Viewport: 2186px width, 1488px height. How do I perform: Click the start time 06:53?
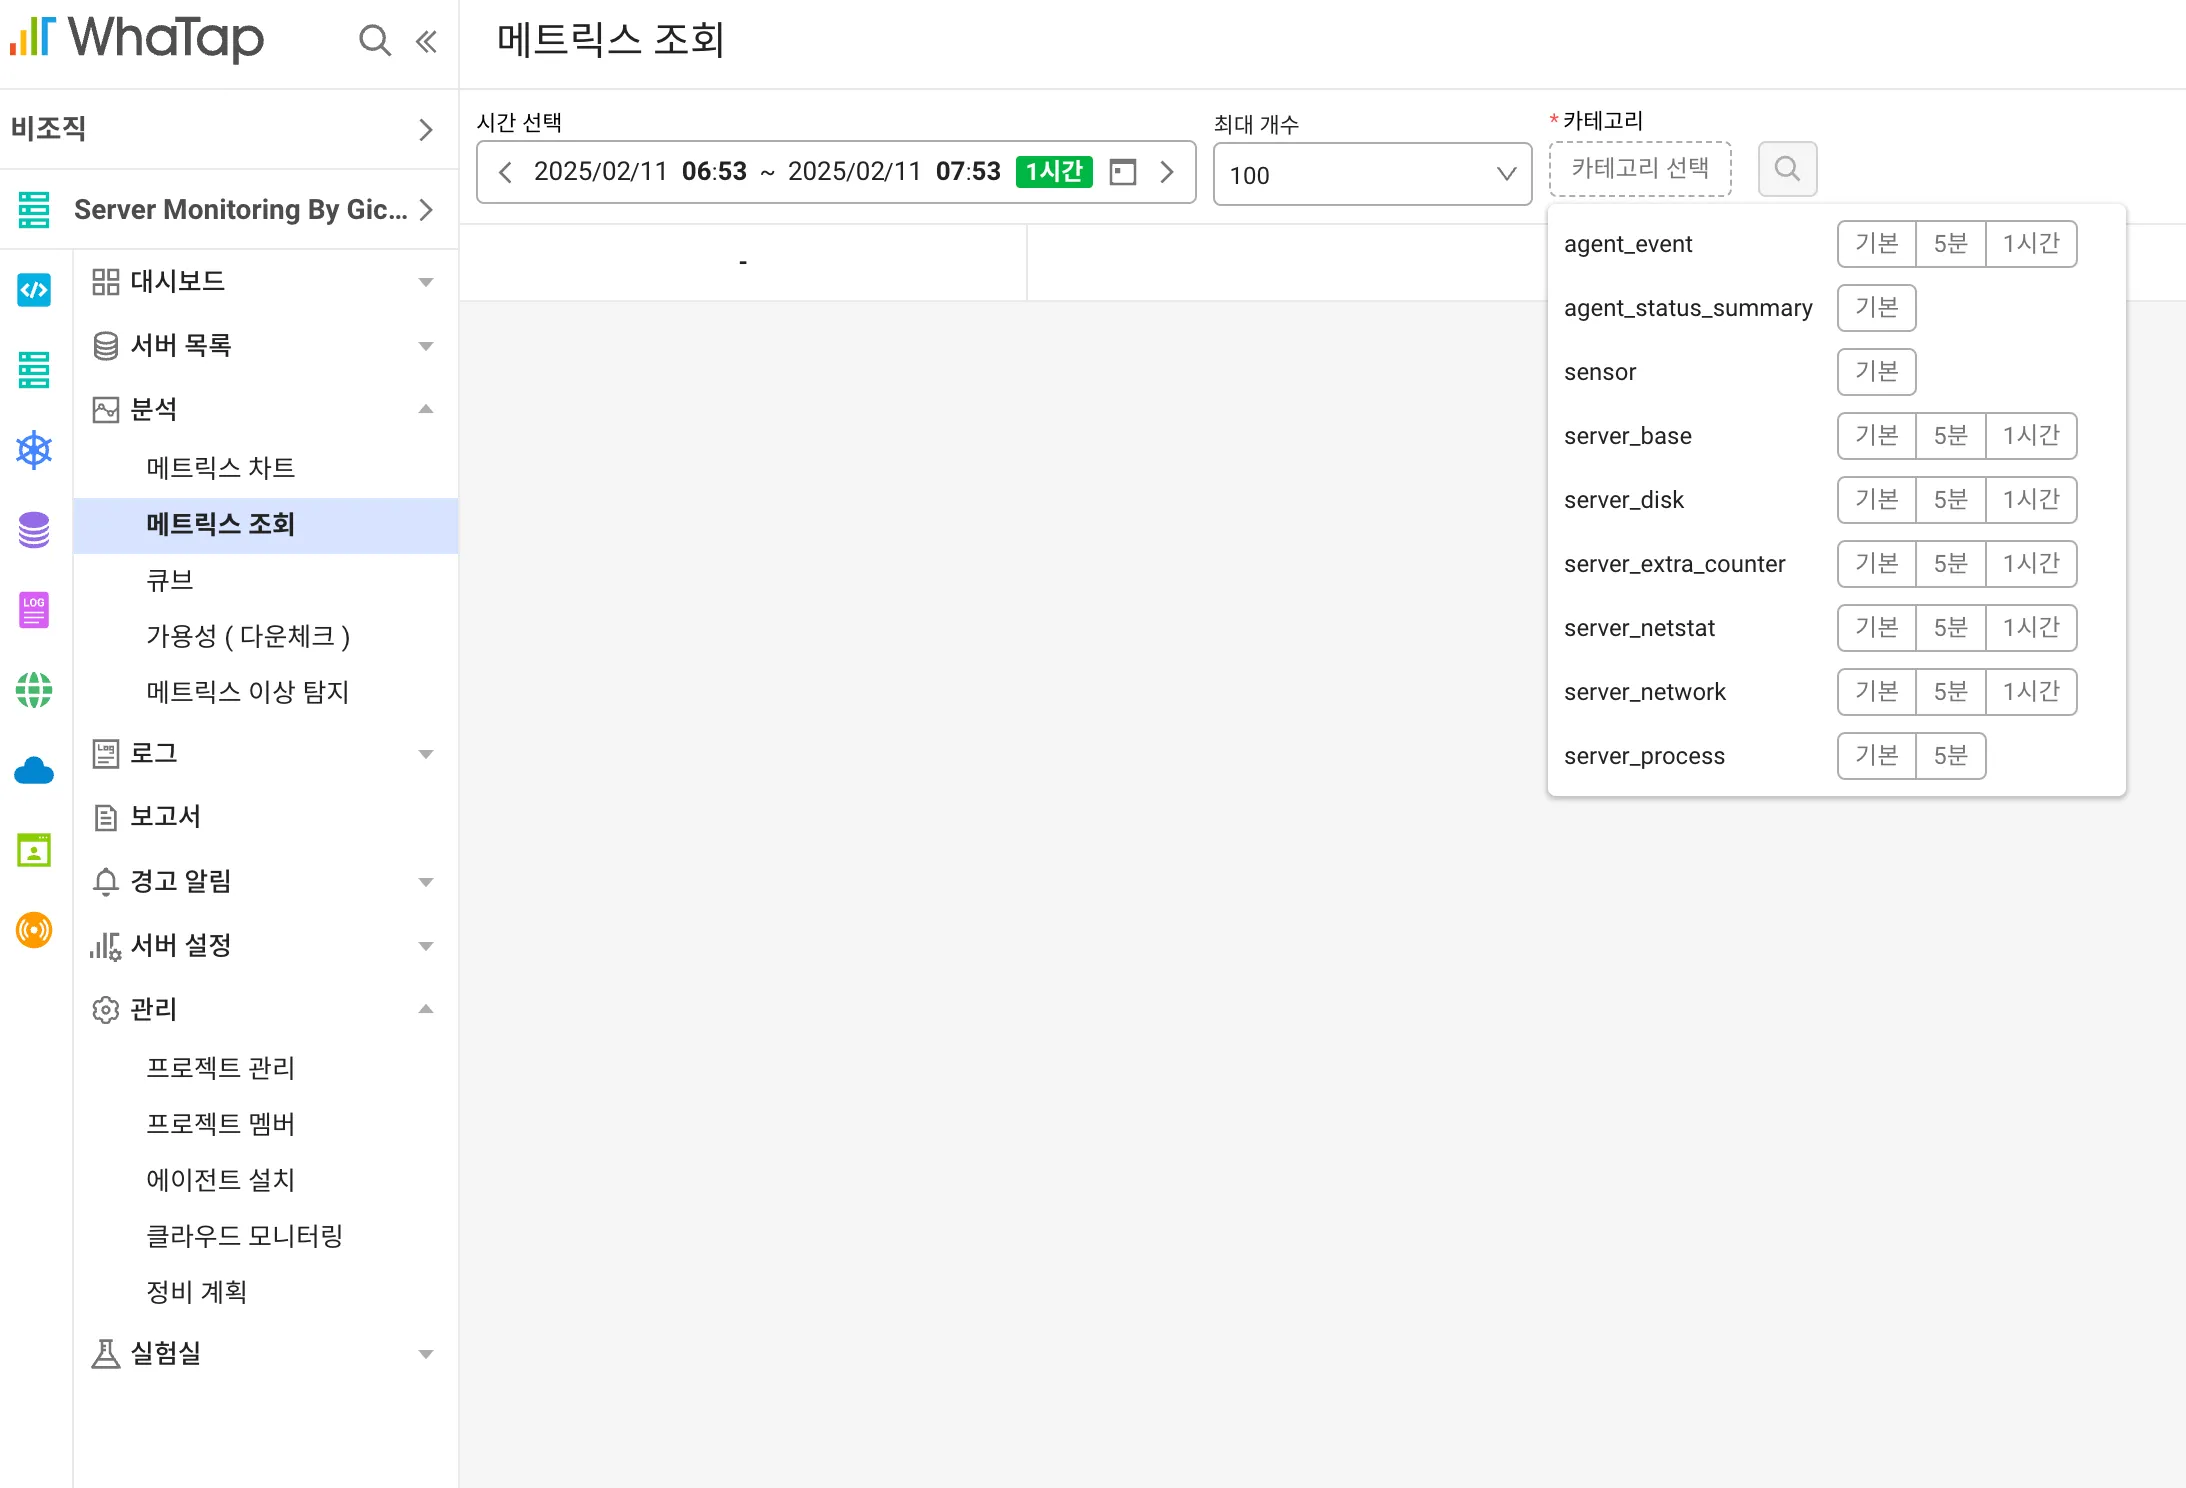pyautogui.click(x=714, y=172)
